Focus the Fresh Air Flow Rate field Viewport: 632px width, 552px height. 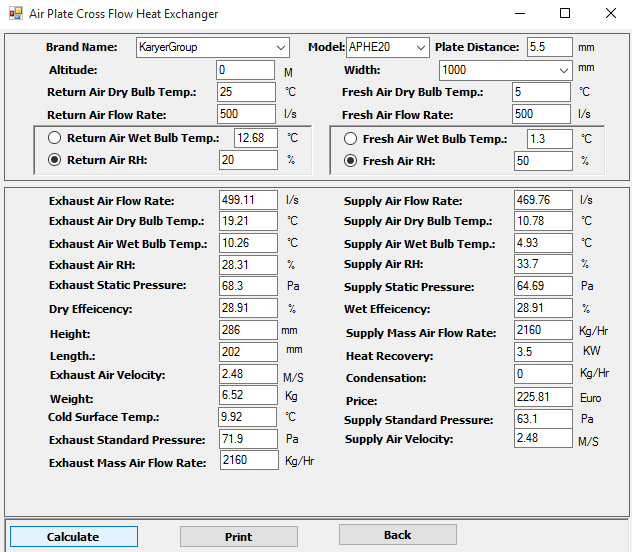pyautogui.click(x=543, y=114)
